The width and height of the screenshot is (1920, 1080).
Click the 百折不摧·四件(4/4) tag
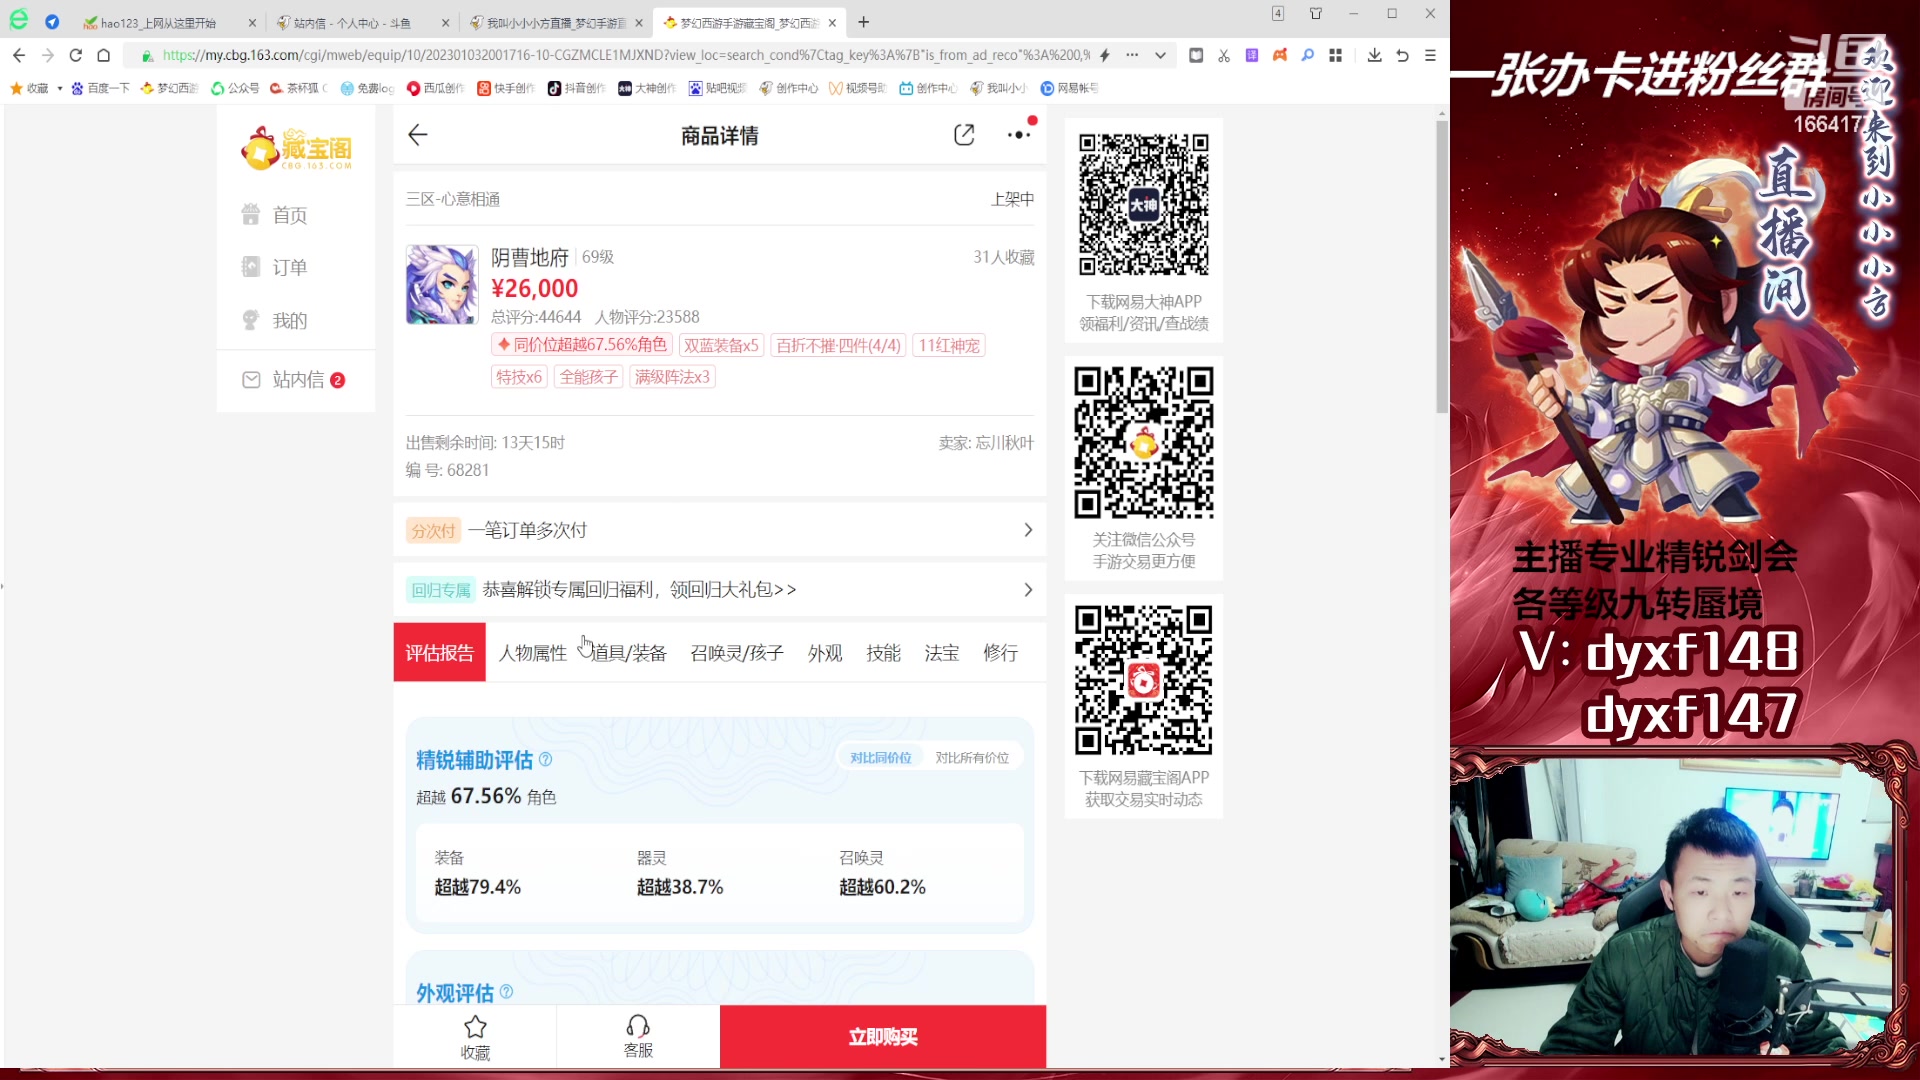point(838,345)
